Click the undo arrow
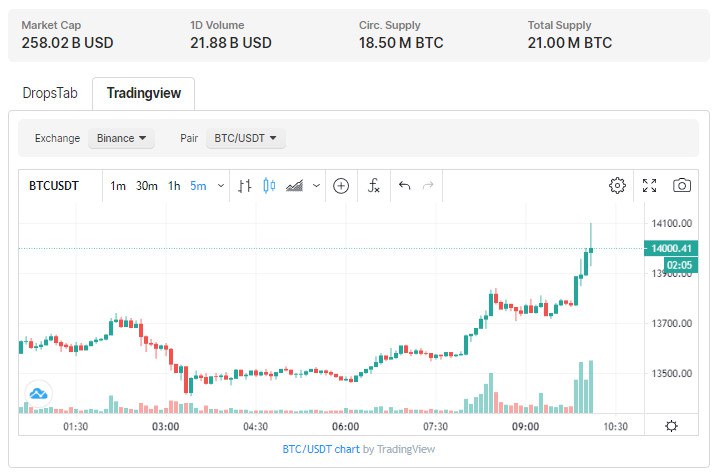 click(x=405, y=186)
